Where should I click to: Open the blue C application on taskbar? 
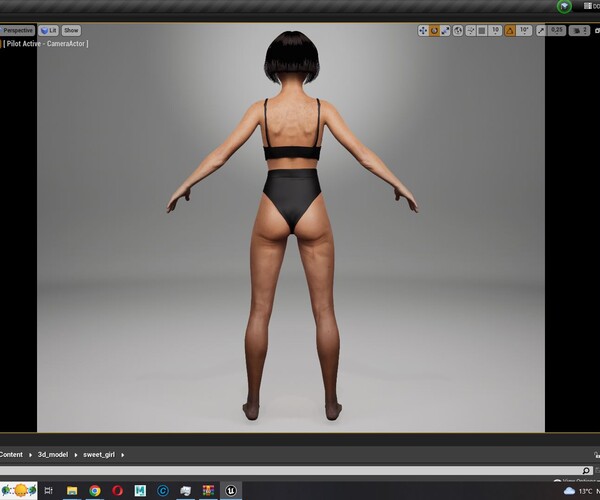[163, 490]
